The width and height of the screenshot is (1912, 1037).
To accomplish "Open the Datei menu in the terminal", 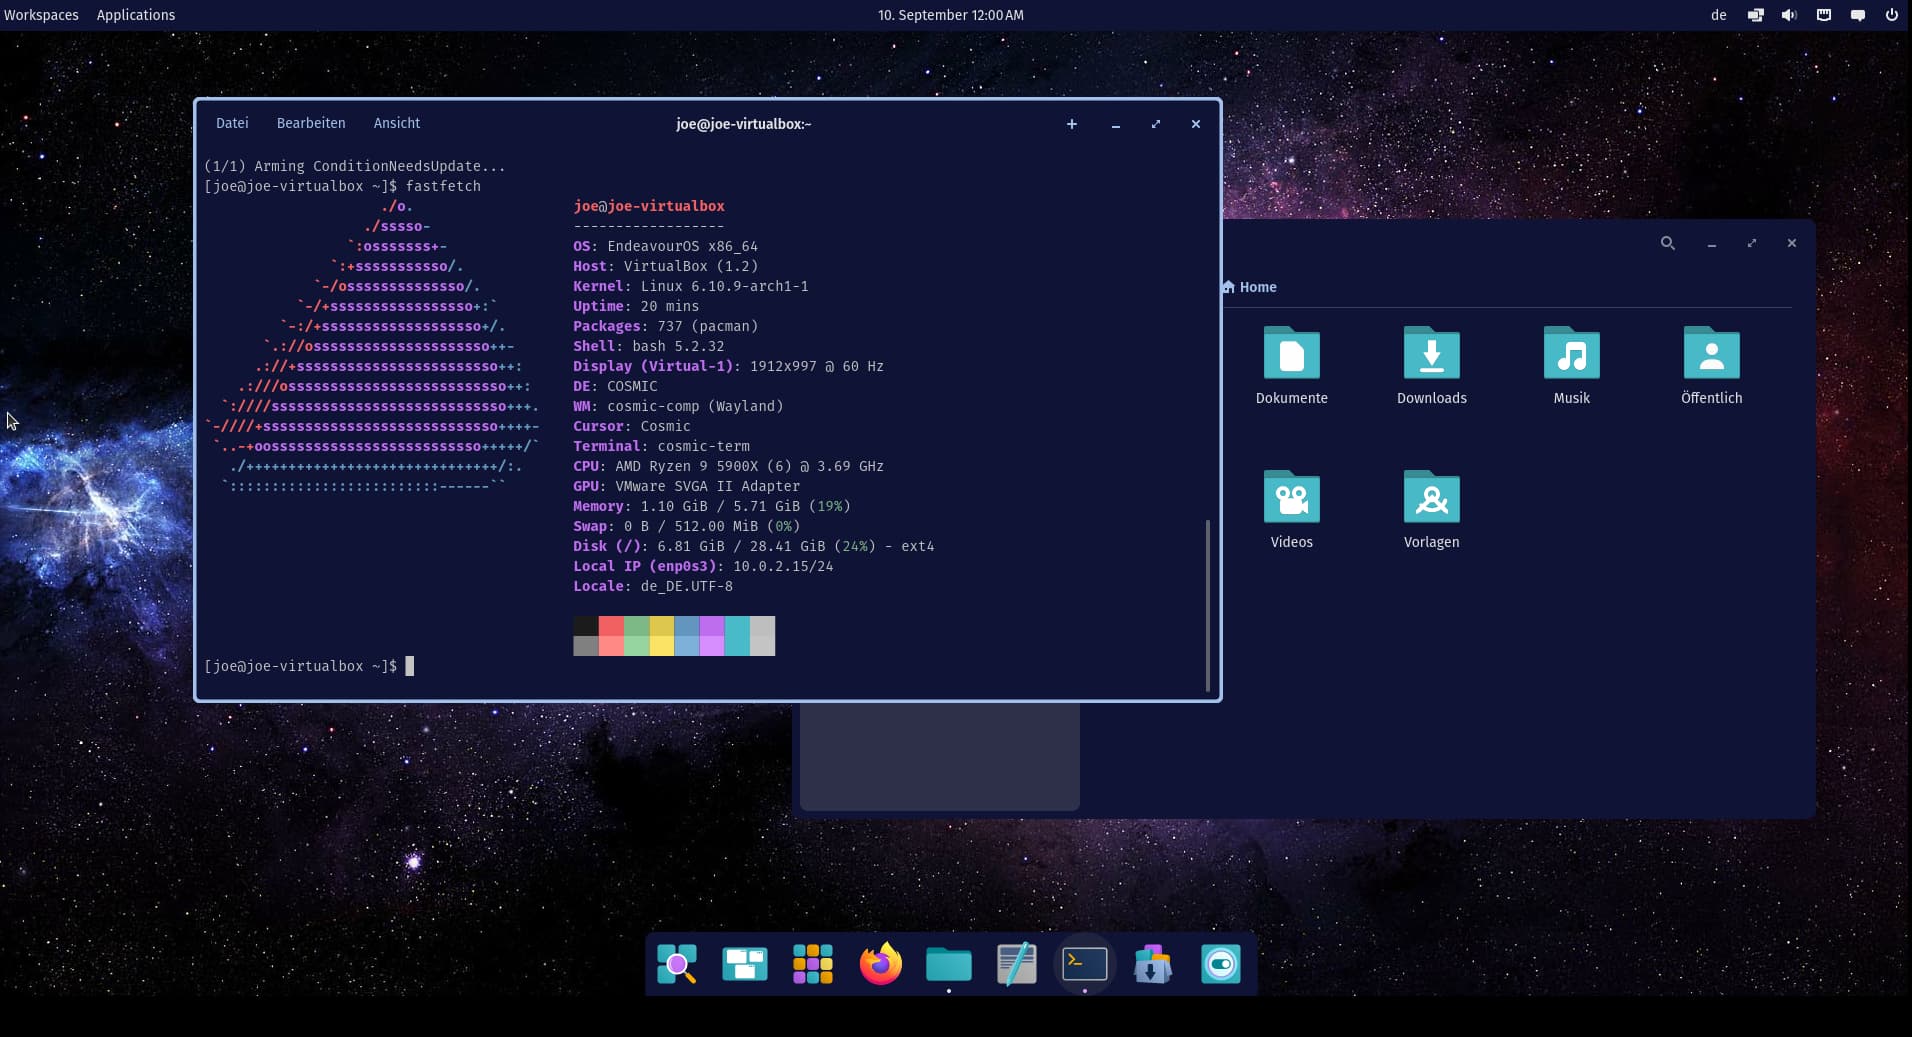I will click(x=232, y=123).
